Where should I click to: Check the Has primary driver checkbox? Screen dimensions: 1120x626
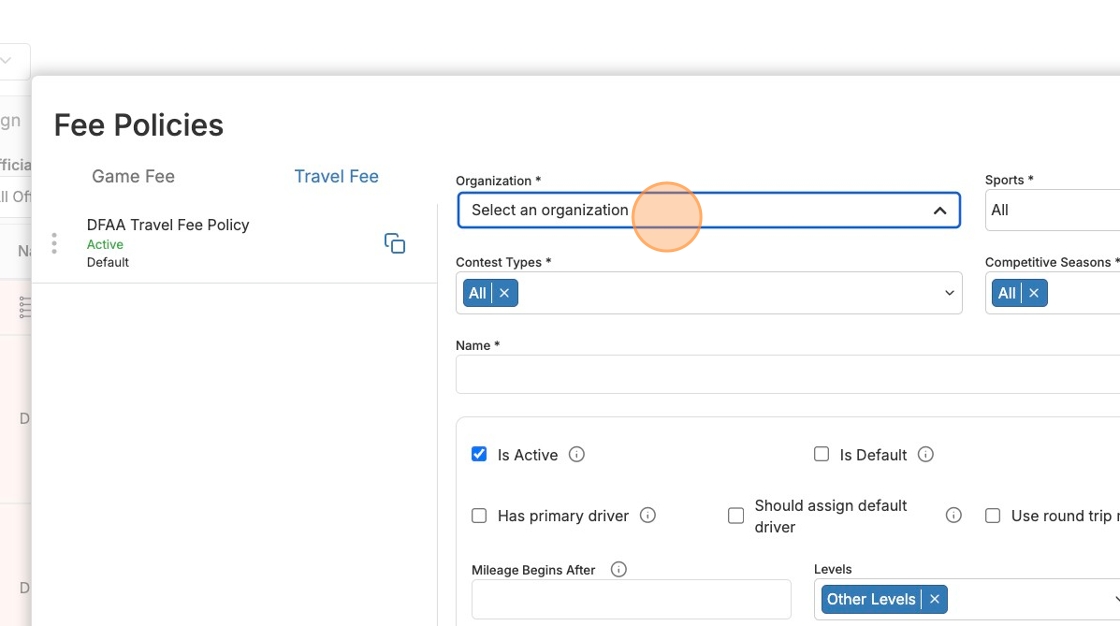coord(479,515)
